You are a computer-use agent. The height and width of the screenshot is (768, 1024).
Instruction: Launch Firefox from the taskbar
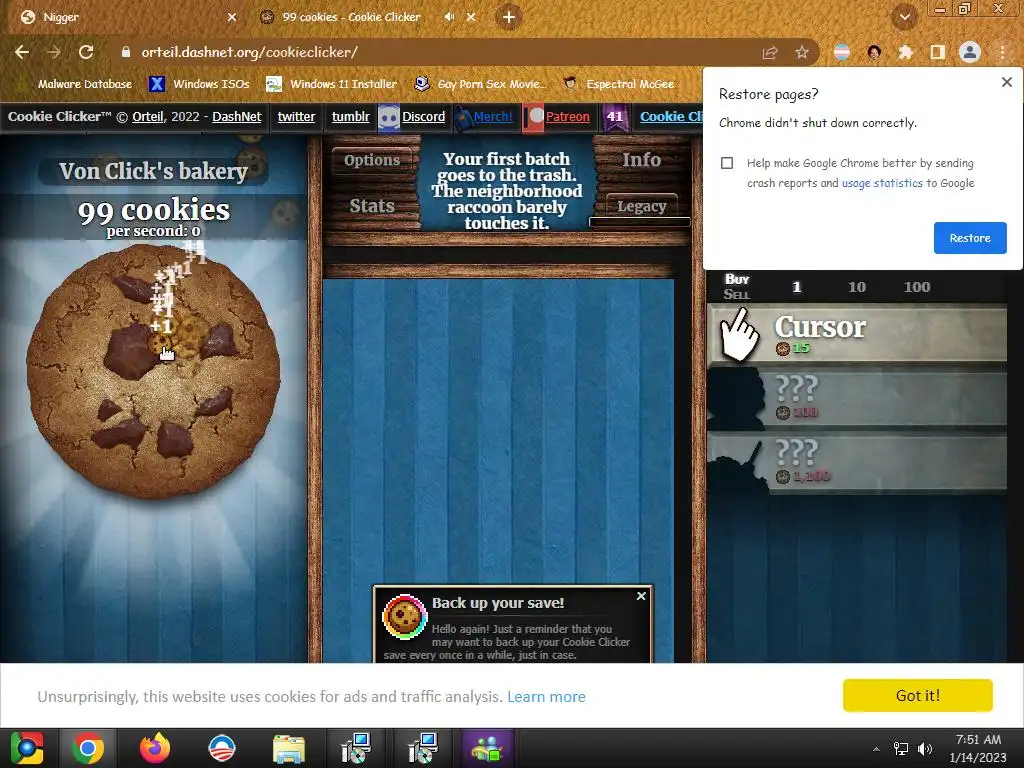point(155,748)
